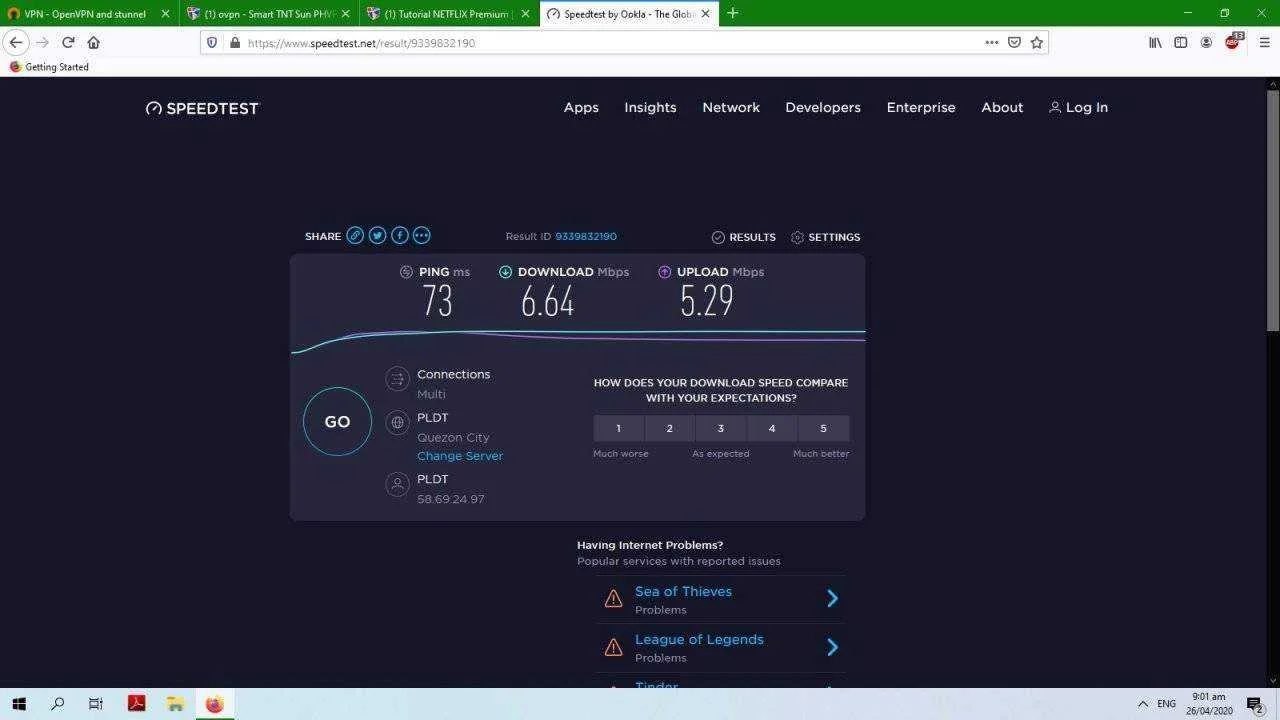Click the Change Server link
The height and width of the screenshot is (720, 1280).
(x=460, y=456)
